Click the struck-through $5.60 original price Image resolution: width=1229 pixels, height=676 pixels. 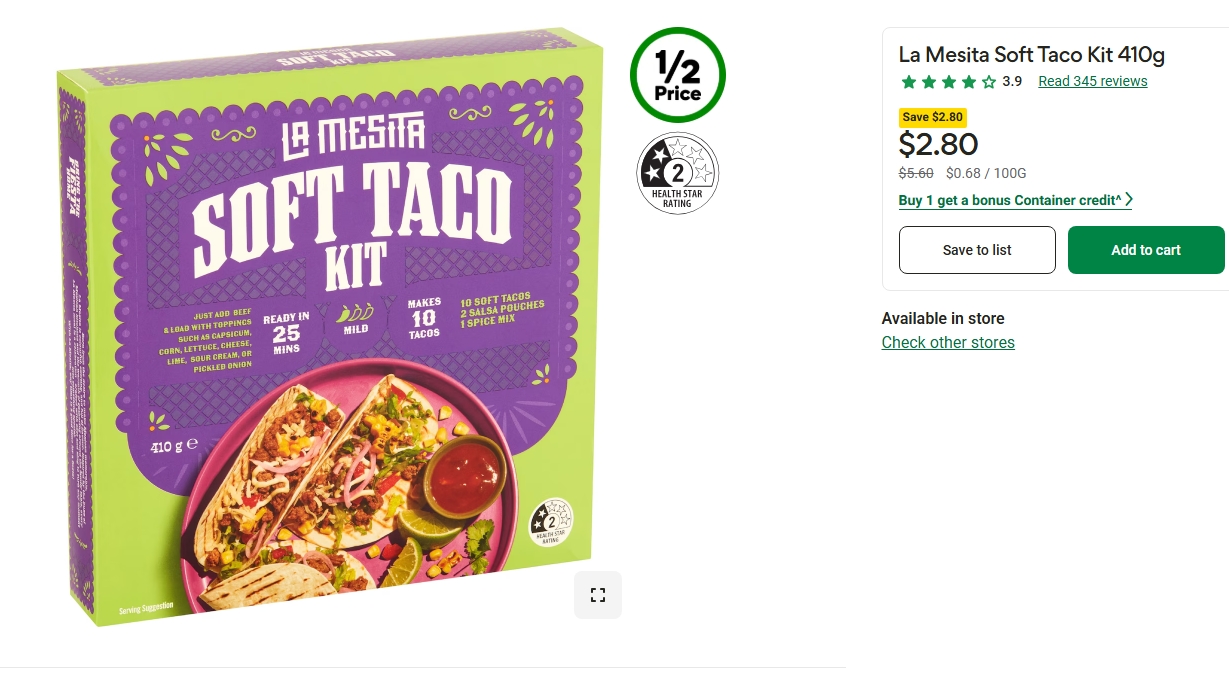pos(916,173)
